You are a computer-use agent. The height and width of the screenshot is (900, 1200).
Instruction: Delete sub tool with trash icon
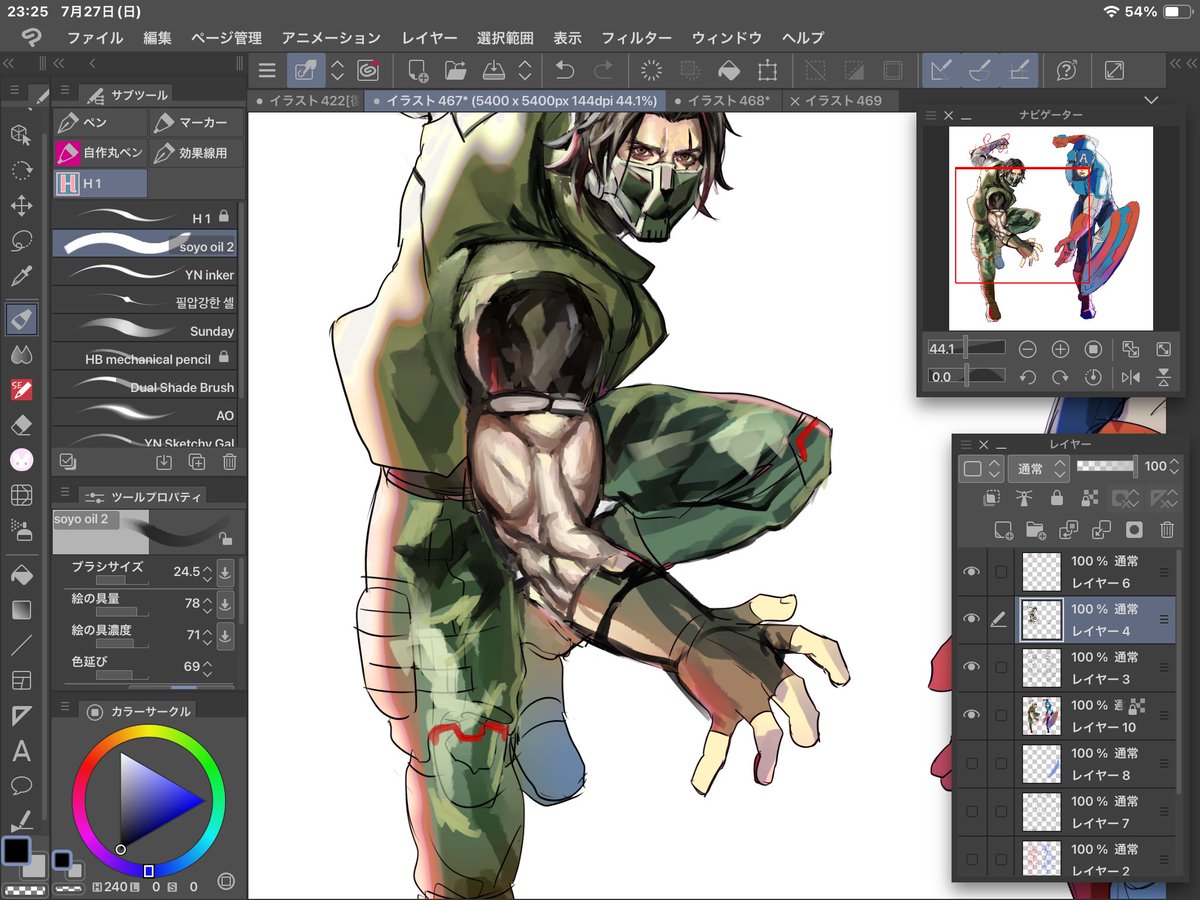tap(229, 461)
